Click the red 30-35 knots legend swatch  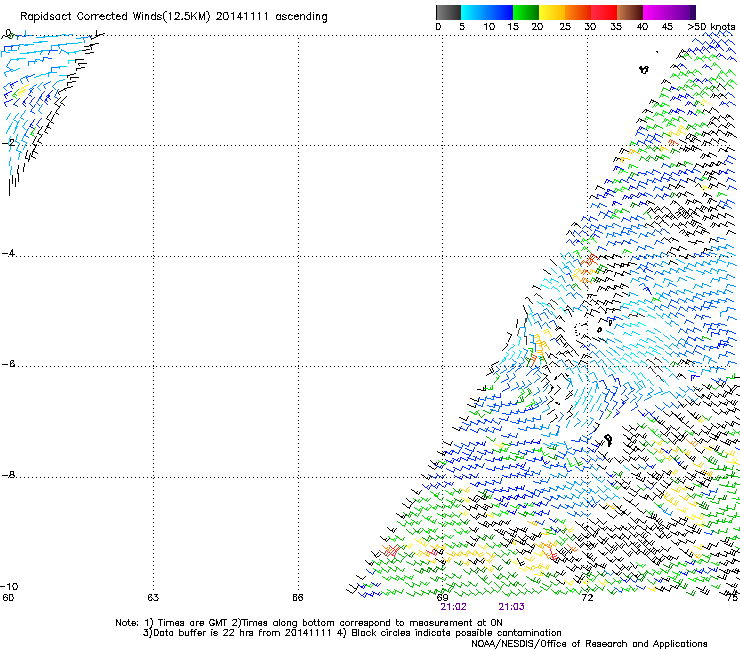(x=604, y=12)
